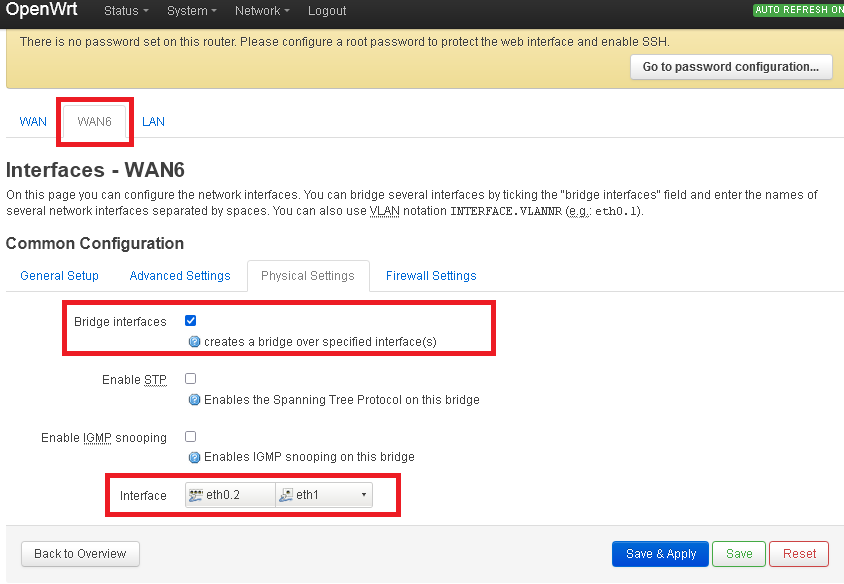The width and height of the screenshot is (844, 584).
Task: Click the green Save button
Action: pos(739,554)
